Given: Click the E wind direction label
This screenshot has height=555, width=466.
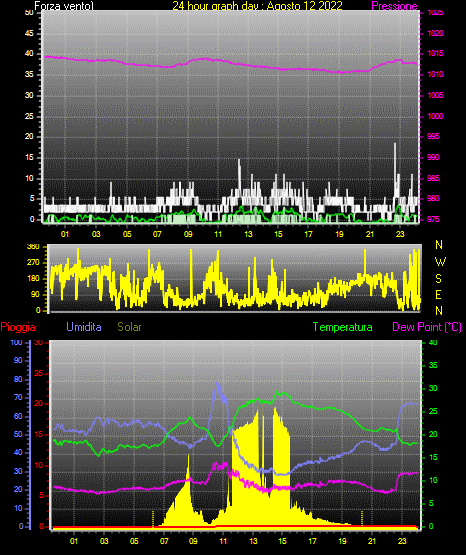Looking at the screenshot, I should [438, 294].
